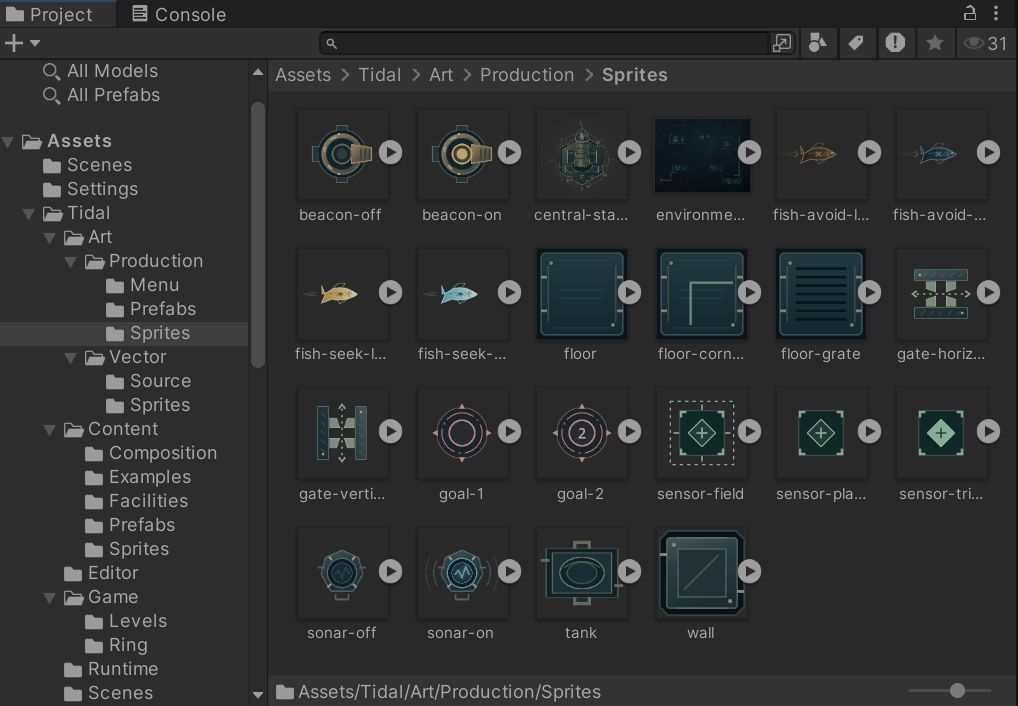Expand sub-assets of sonar-on sprite
The image size is (1018, 706).
[x=510, y=571]
